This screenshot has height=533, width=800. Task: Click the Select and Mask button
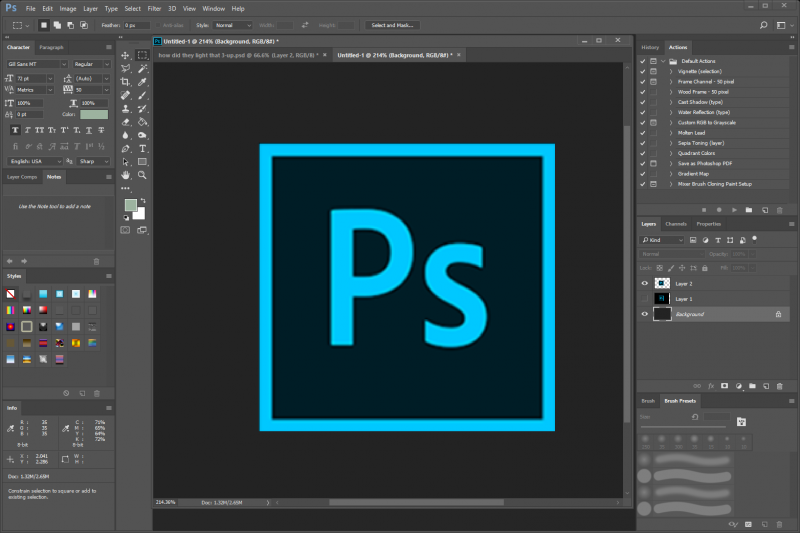click(392, 24)
